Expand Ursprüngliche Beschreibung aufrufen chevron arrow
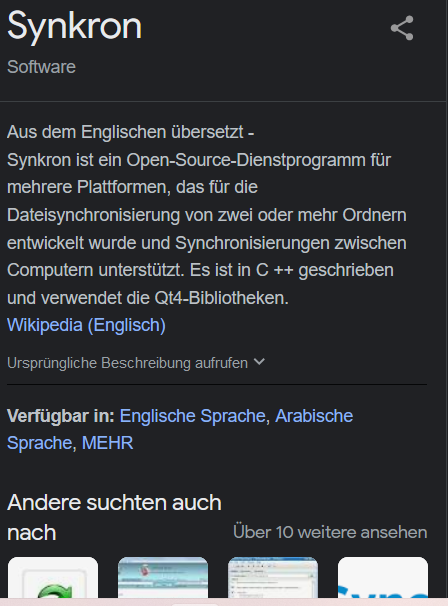 tap(259, 362)
